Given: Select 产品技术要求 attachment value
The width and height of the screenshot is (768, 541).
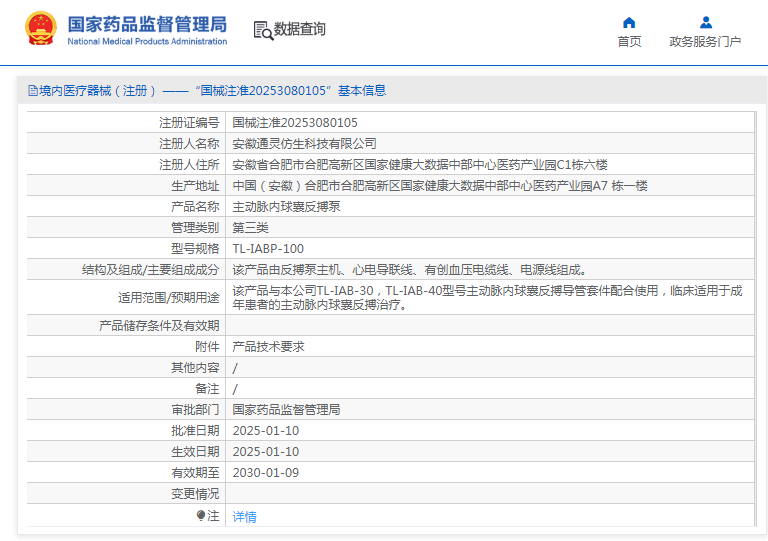Looking at the screenshot, I should (x=268, y=347).
